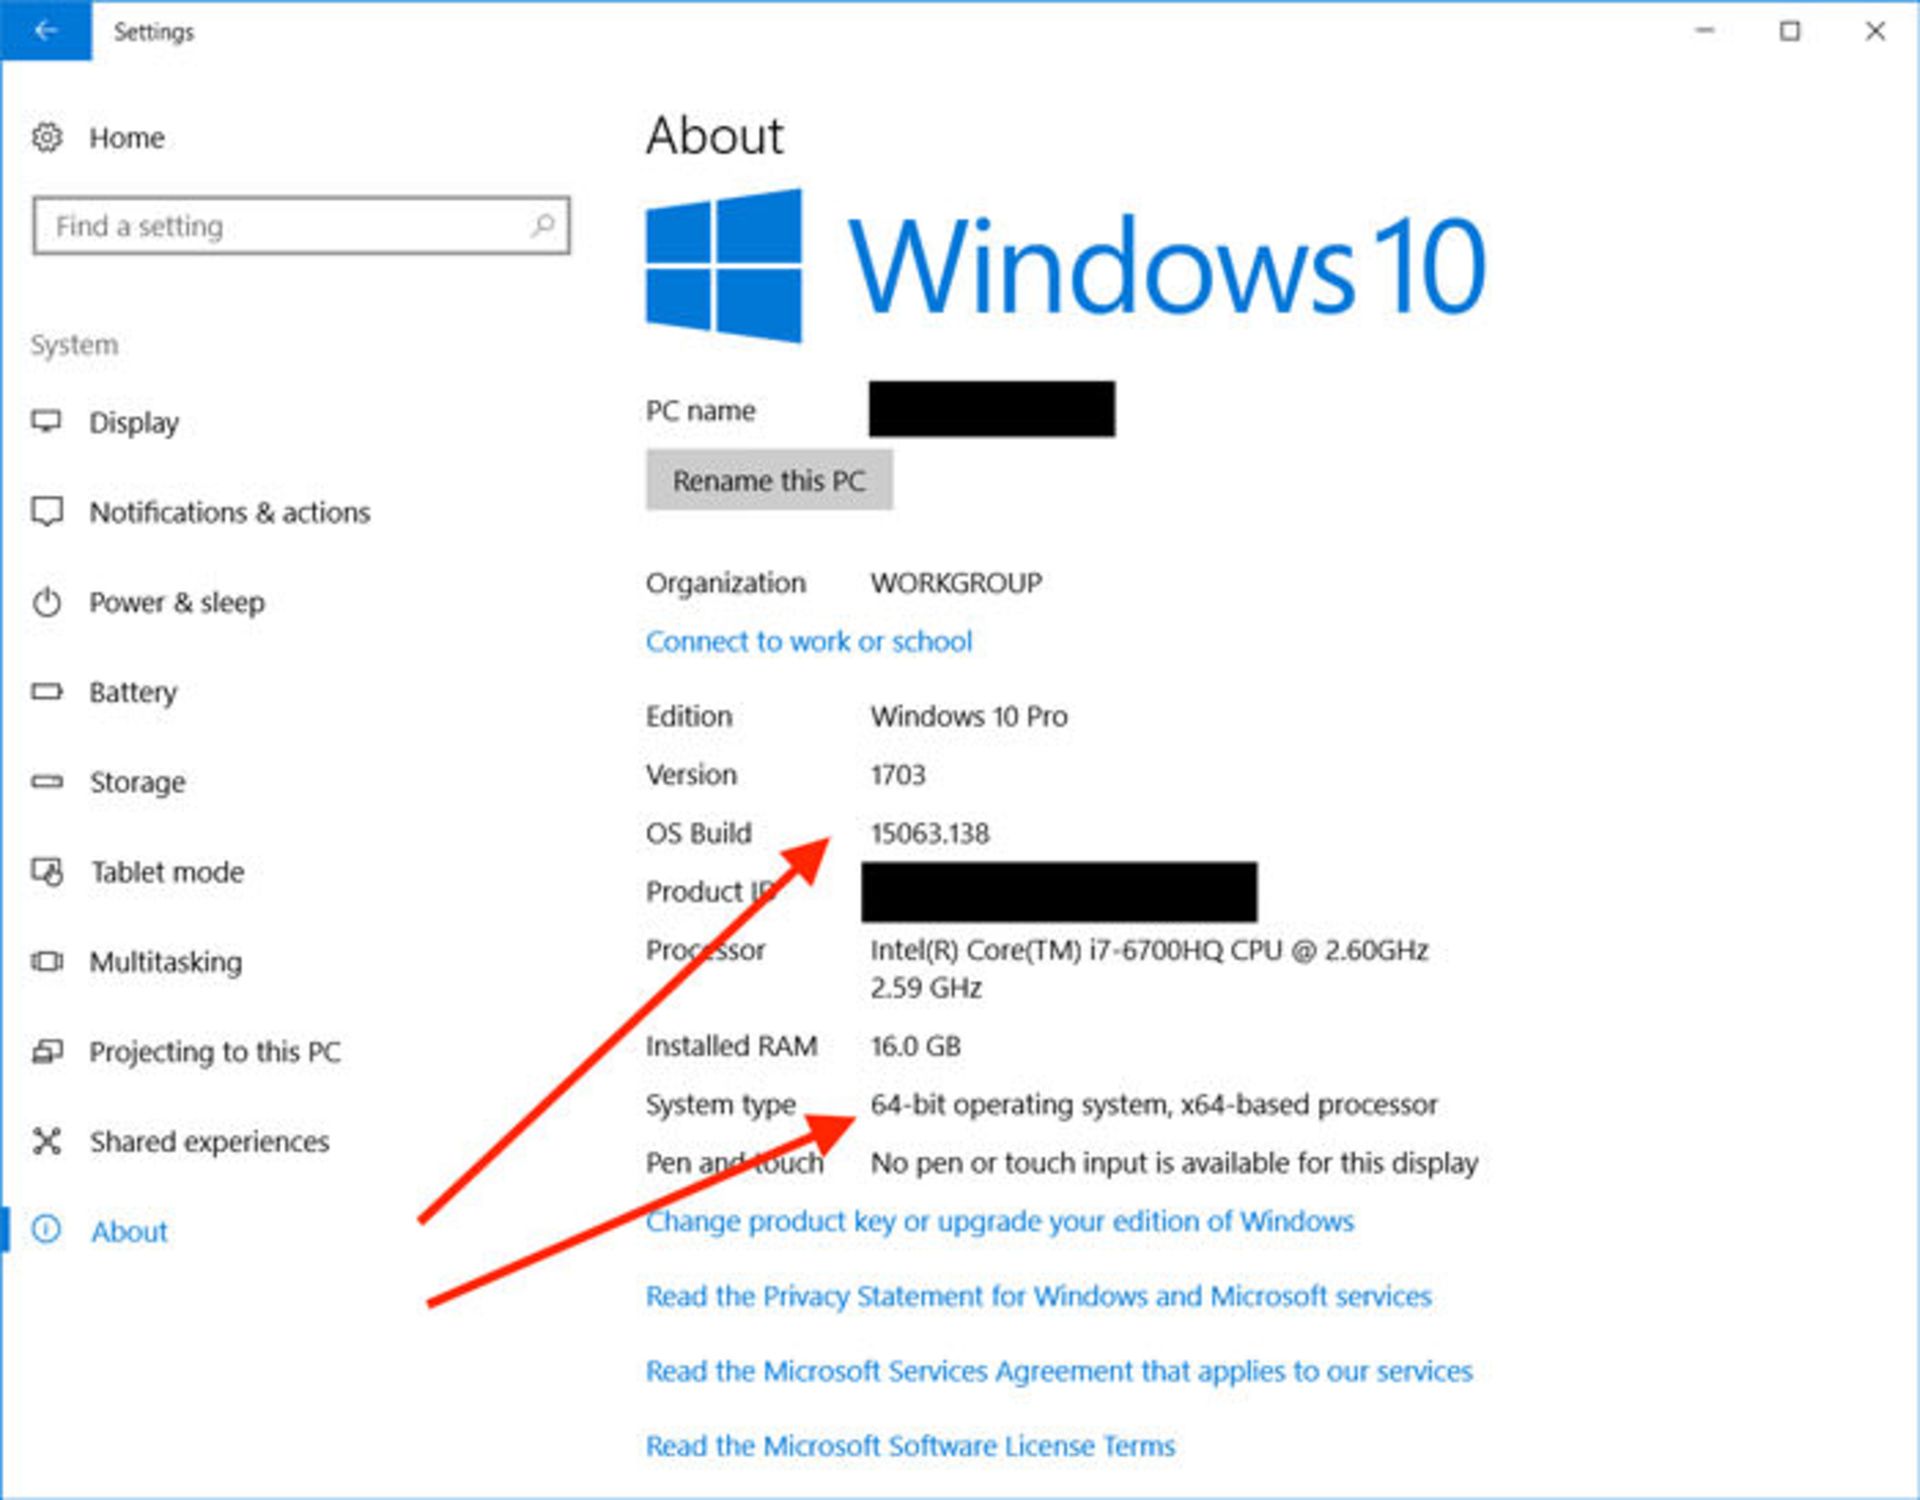The width and height of the screenshot is (1920, 1500).
Task: Click the Notifications & actions speech icon
Action: pyautogui.click(x=47, y=512)
